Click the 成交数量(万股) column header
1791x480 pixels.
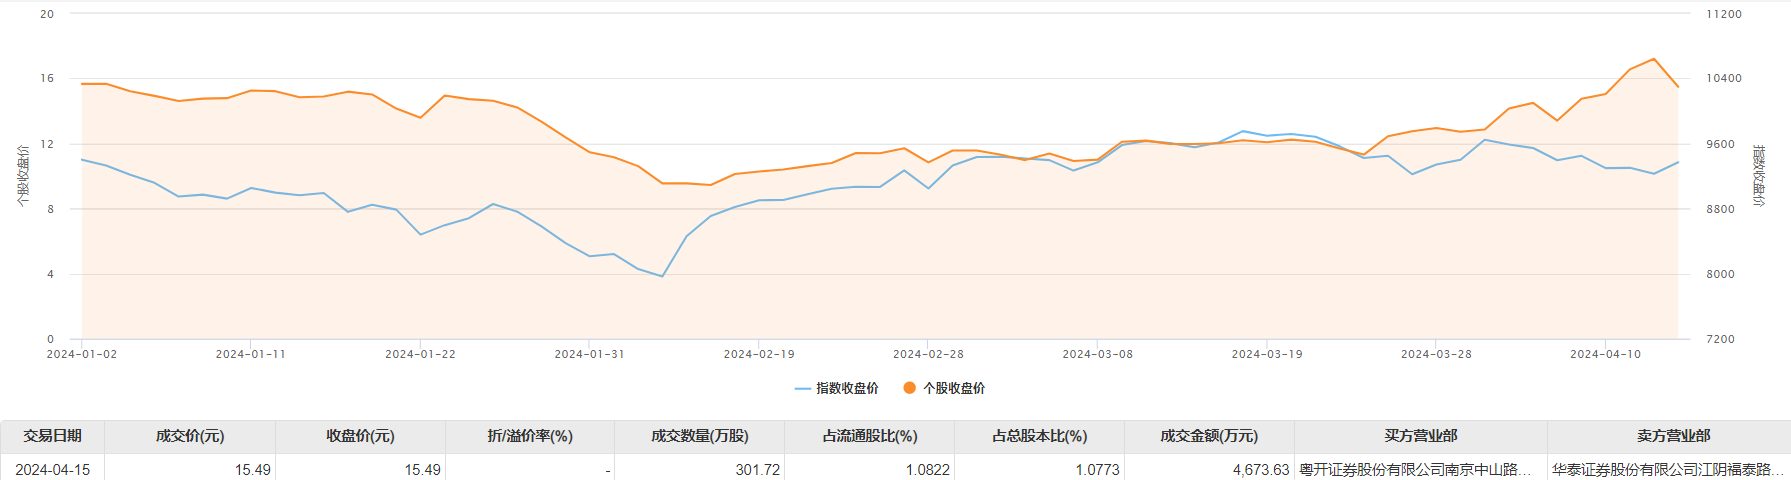coord(700,436)
